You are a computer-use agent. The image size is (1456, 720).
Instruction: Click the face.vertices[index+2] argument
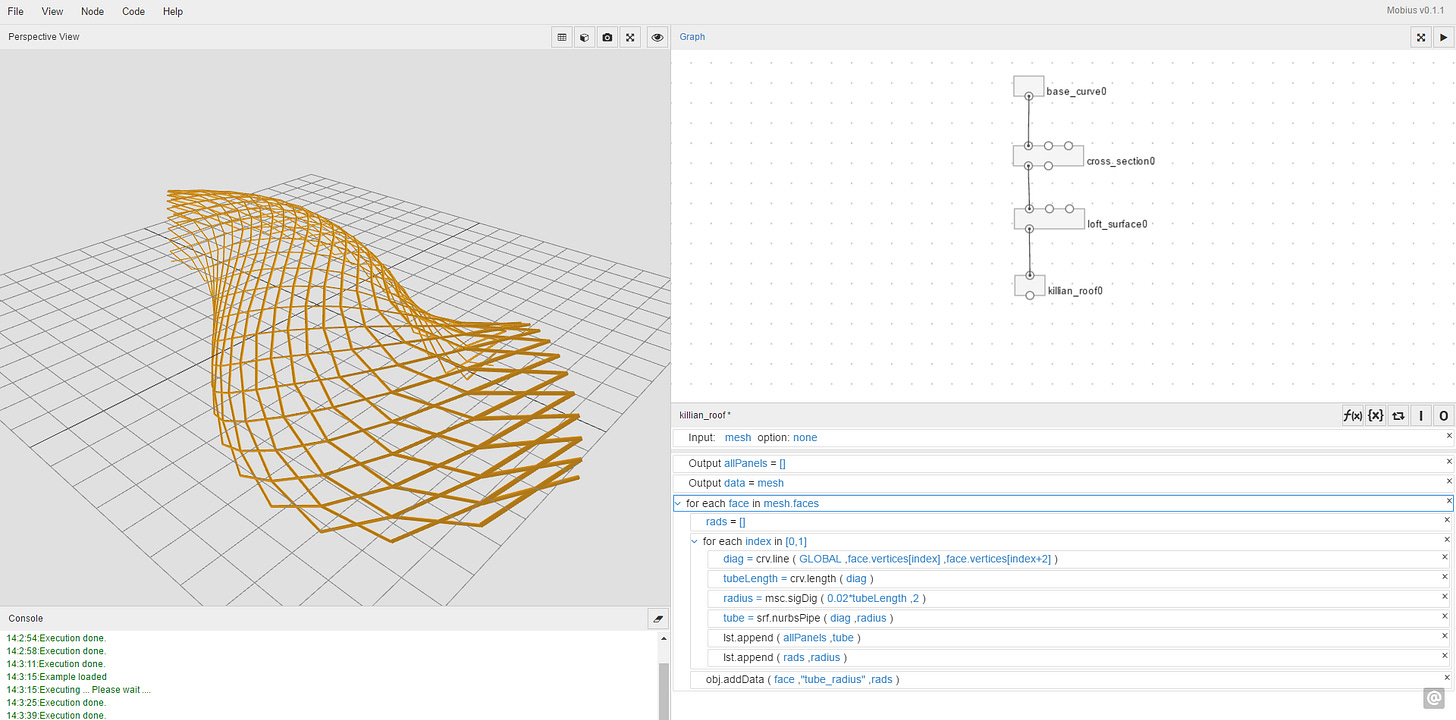click(998, 560)
